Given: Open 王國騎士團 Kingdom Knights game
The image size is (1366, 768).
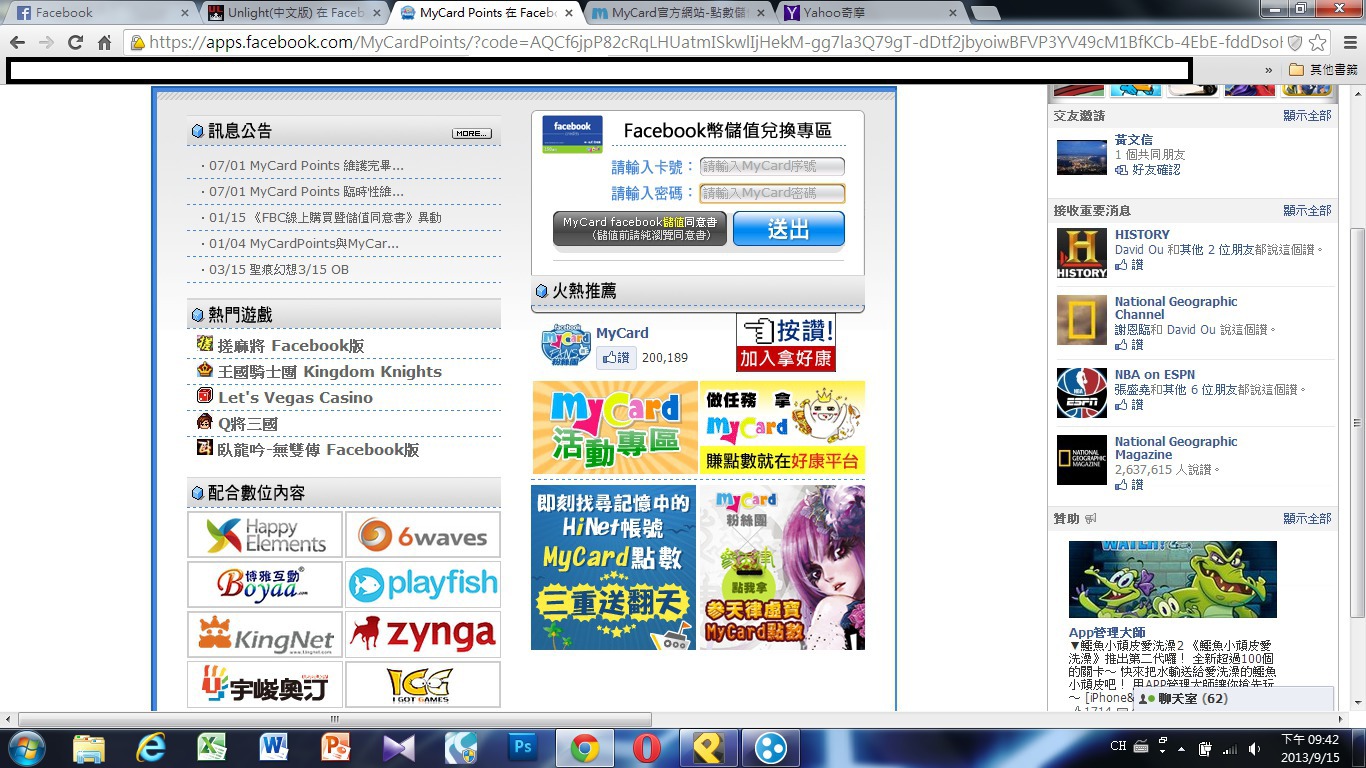Looking at the screenshot, I should point(330,372).
